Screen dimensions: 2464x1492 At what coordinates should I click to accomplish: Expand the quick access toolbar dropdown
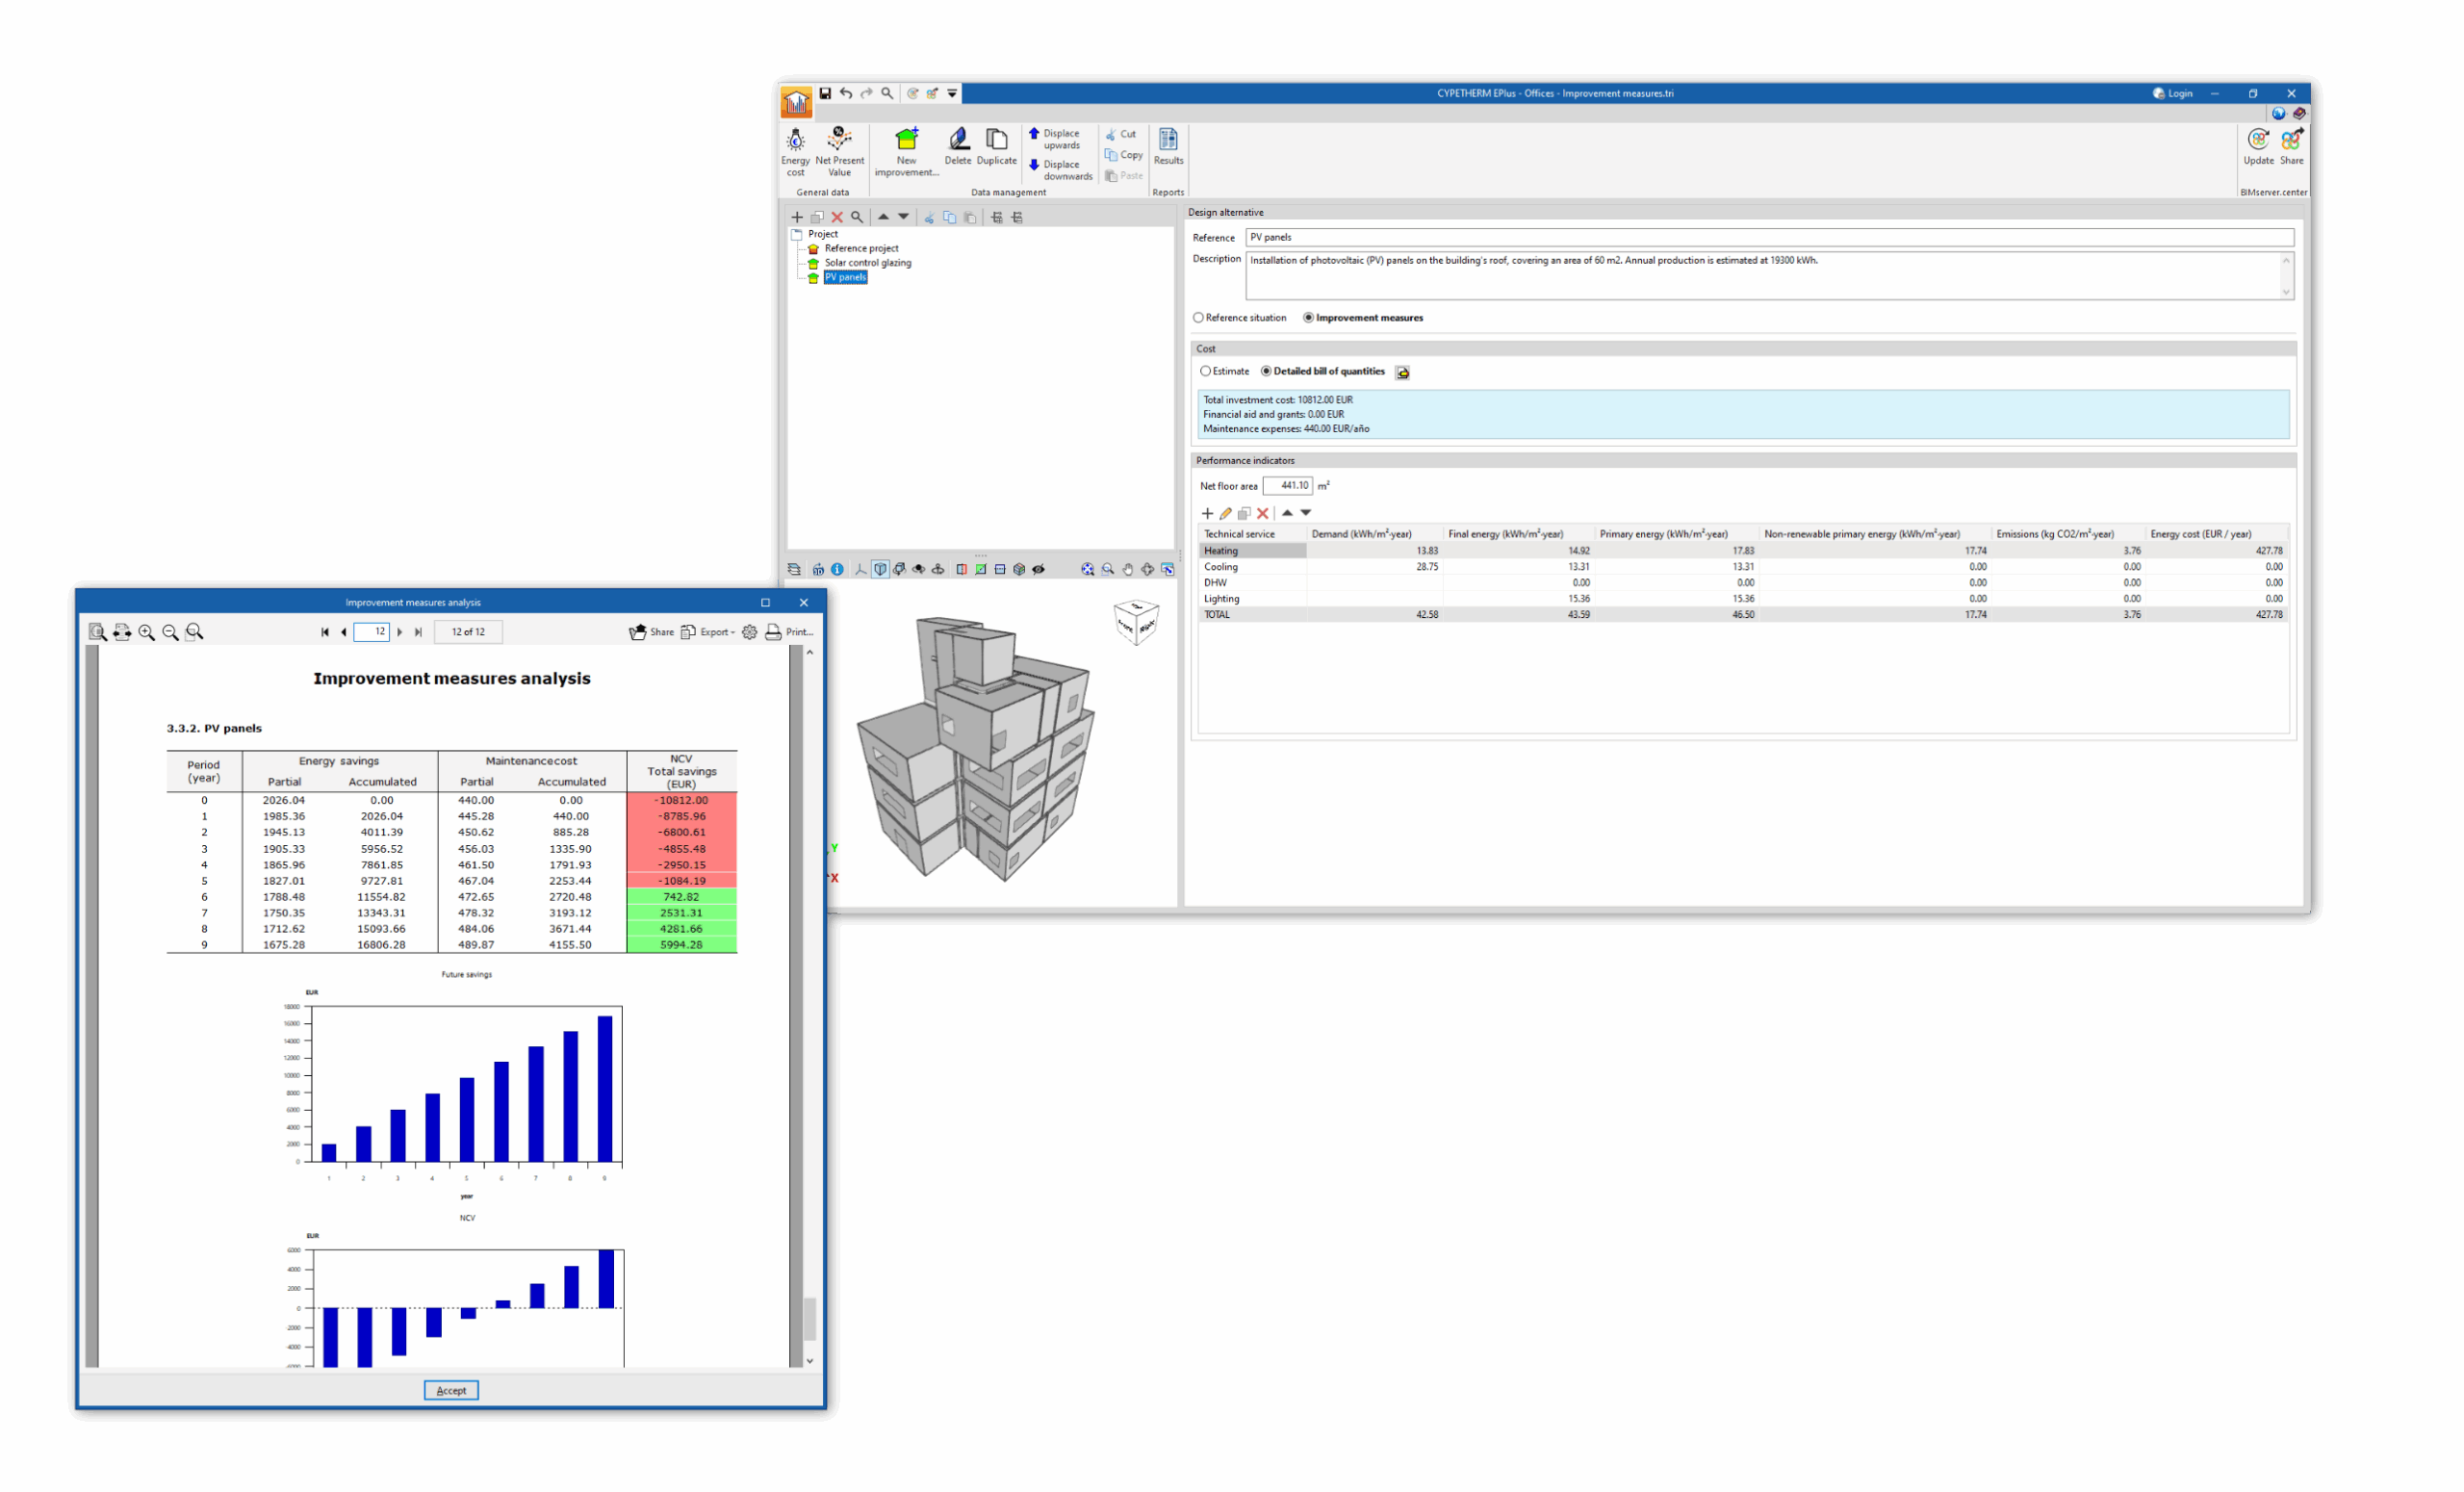click(x=952, y=93)
